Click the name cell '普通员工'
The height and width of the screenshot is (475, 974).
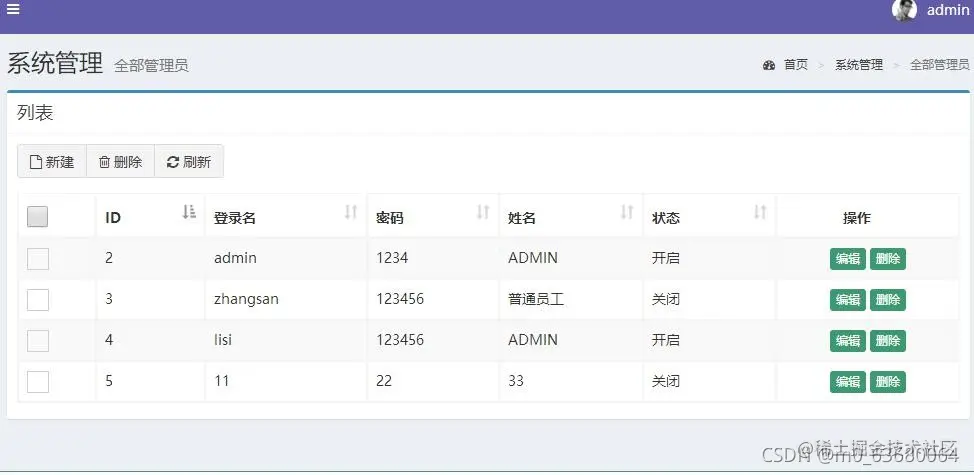(x=535, y=299)
